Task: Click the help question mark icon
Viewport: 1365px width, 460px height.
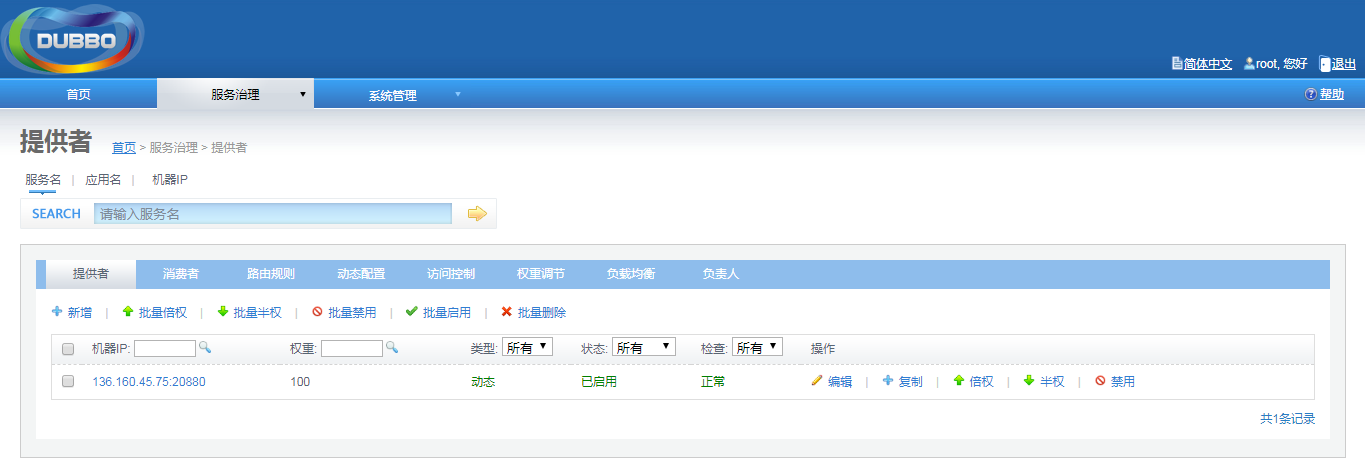Action: tap(1311, 94)
